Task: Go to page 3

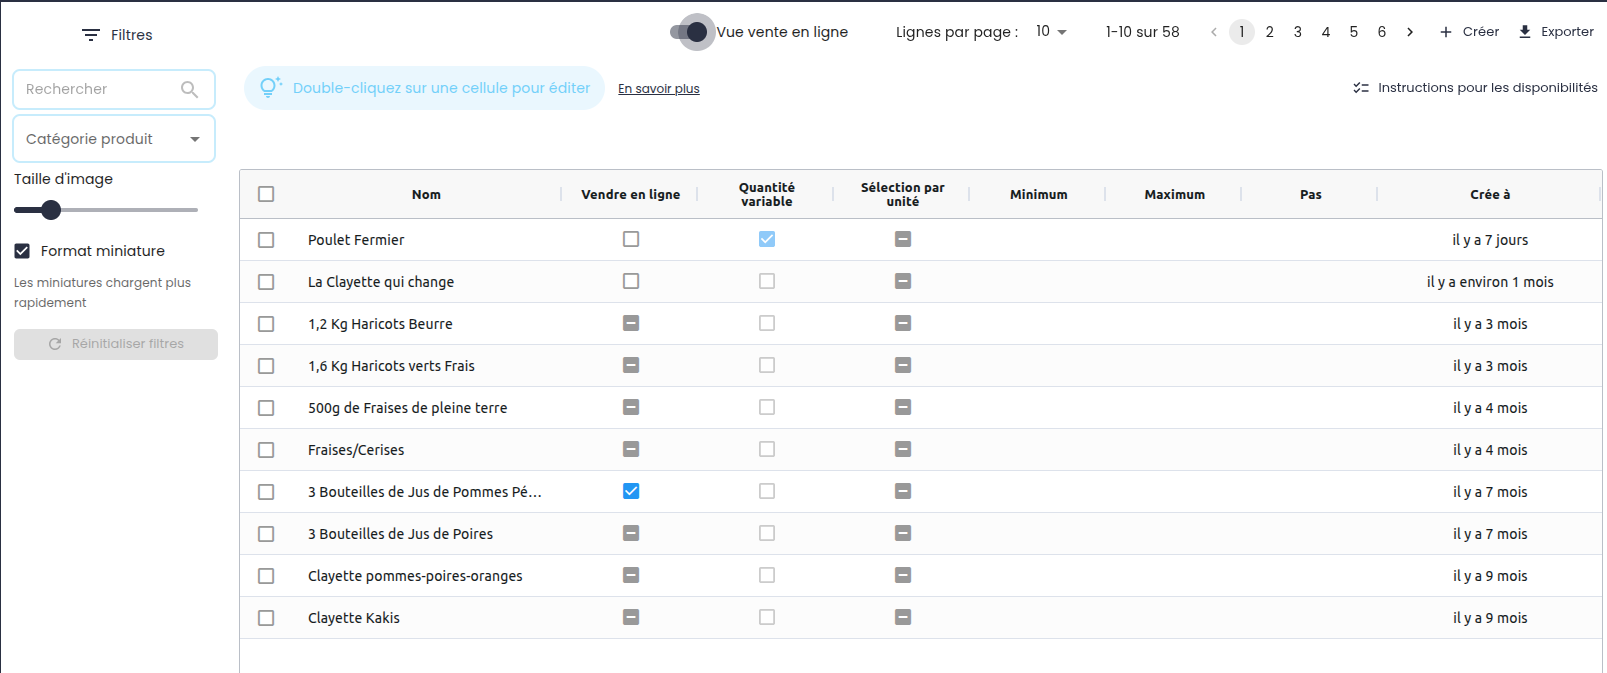Action: (1298, 32)
